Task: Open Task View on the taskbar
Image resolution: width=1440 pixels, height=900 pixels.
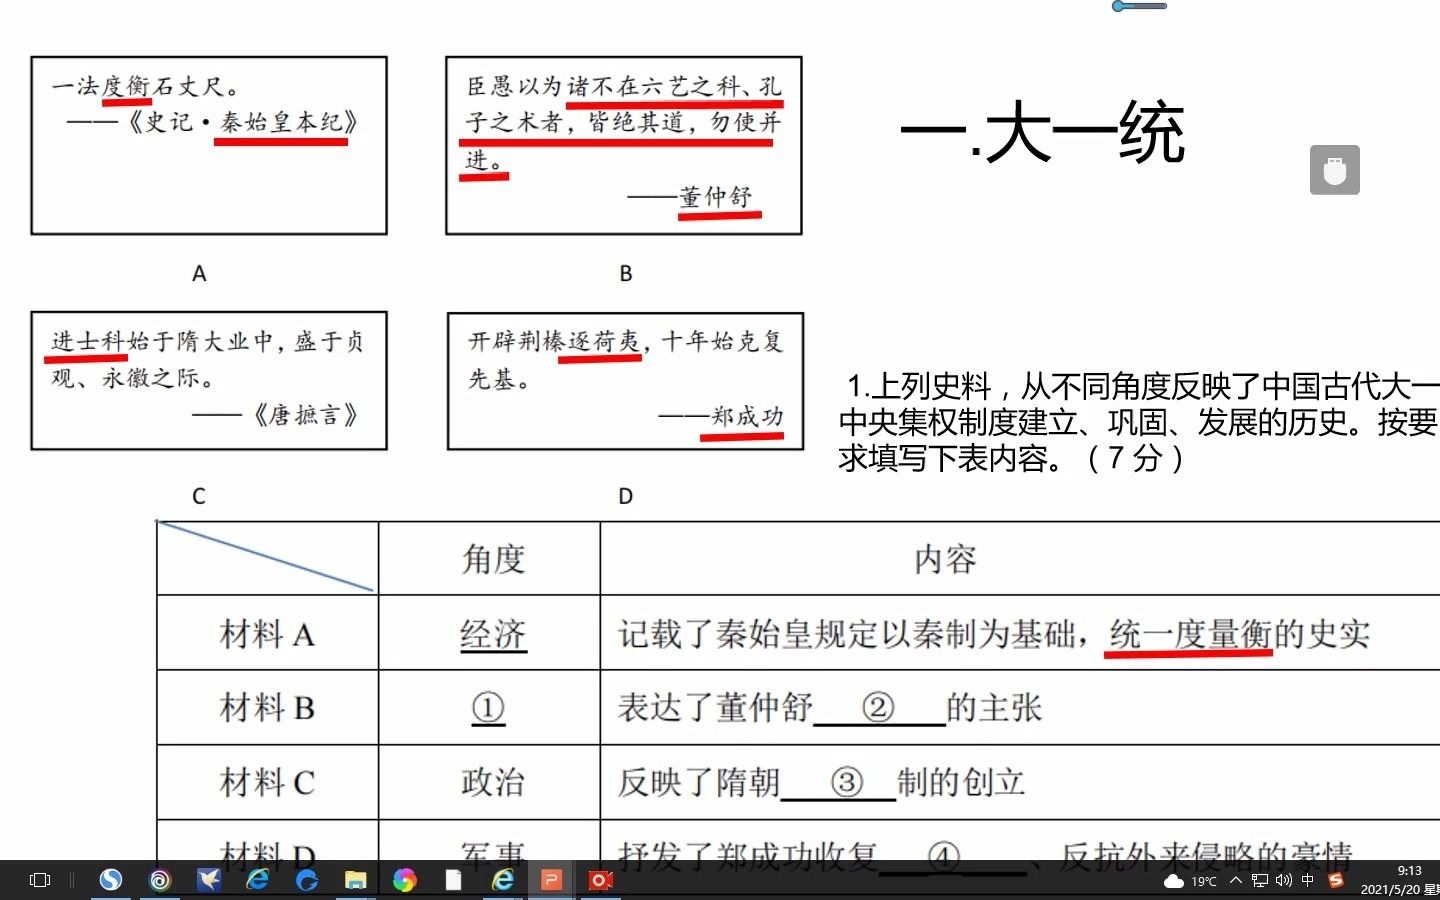Action: point(40,880)
